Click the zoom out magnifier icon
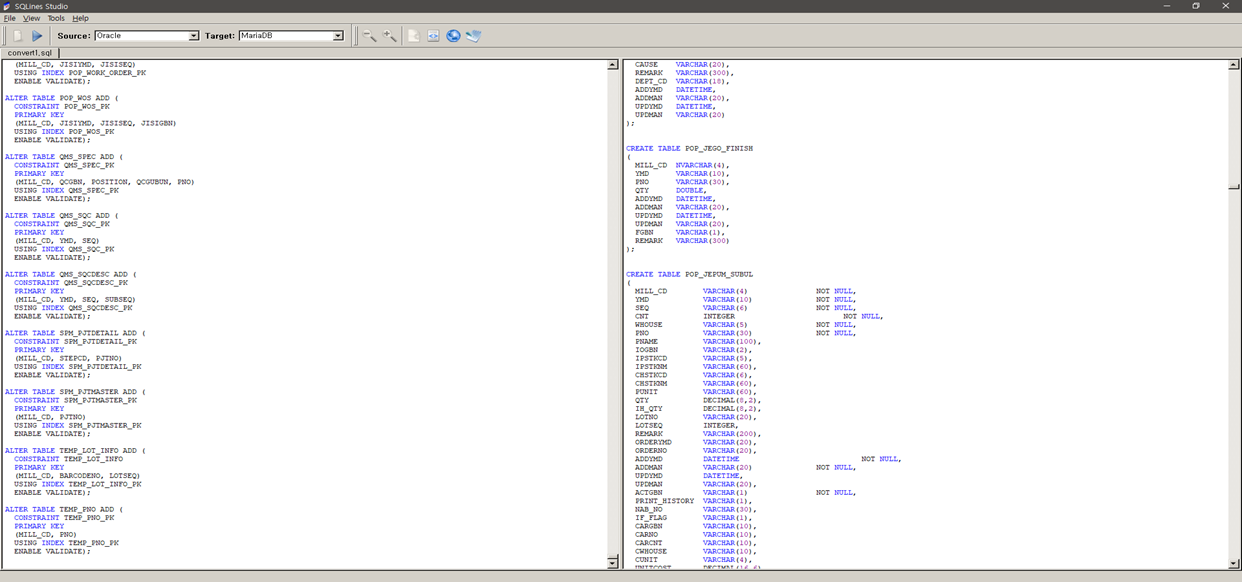This screenshot has width=1242, height=582. [369, 35]
